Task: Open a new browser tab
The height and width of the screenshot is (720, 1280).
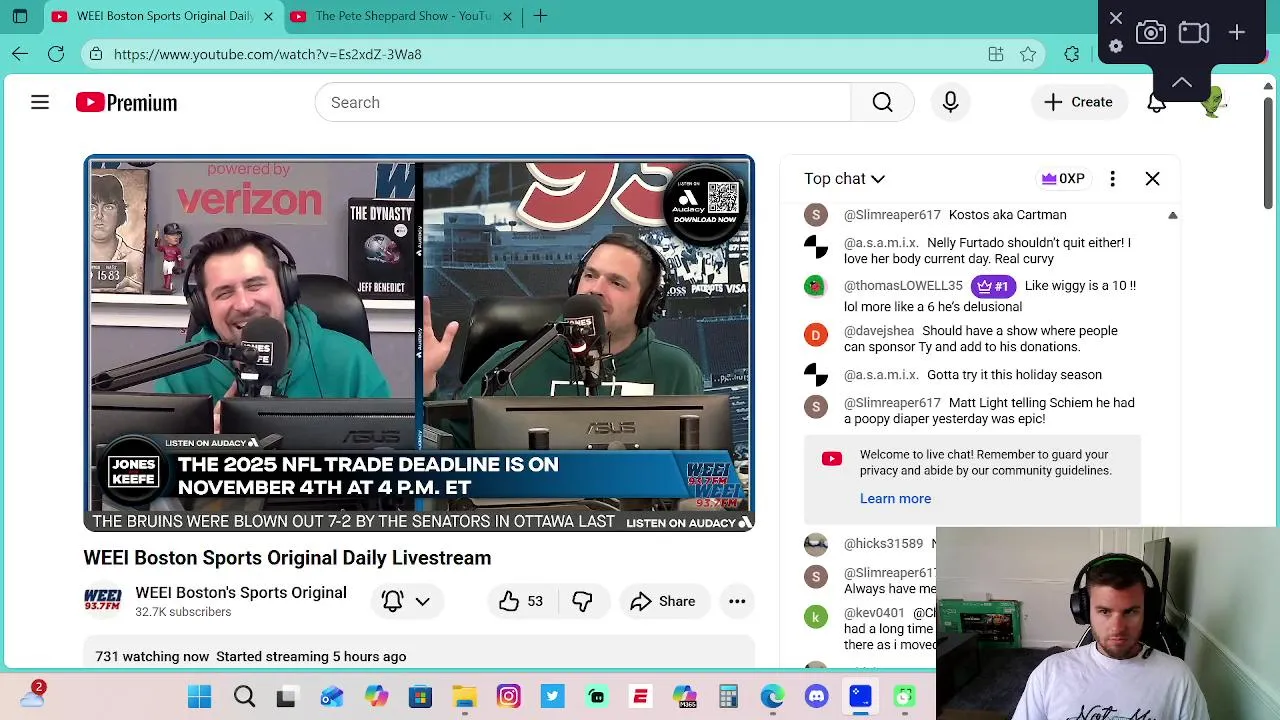Action: [x=540, y=16]
